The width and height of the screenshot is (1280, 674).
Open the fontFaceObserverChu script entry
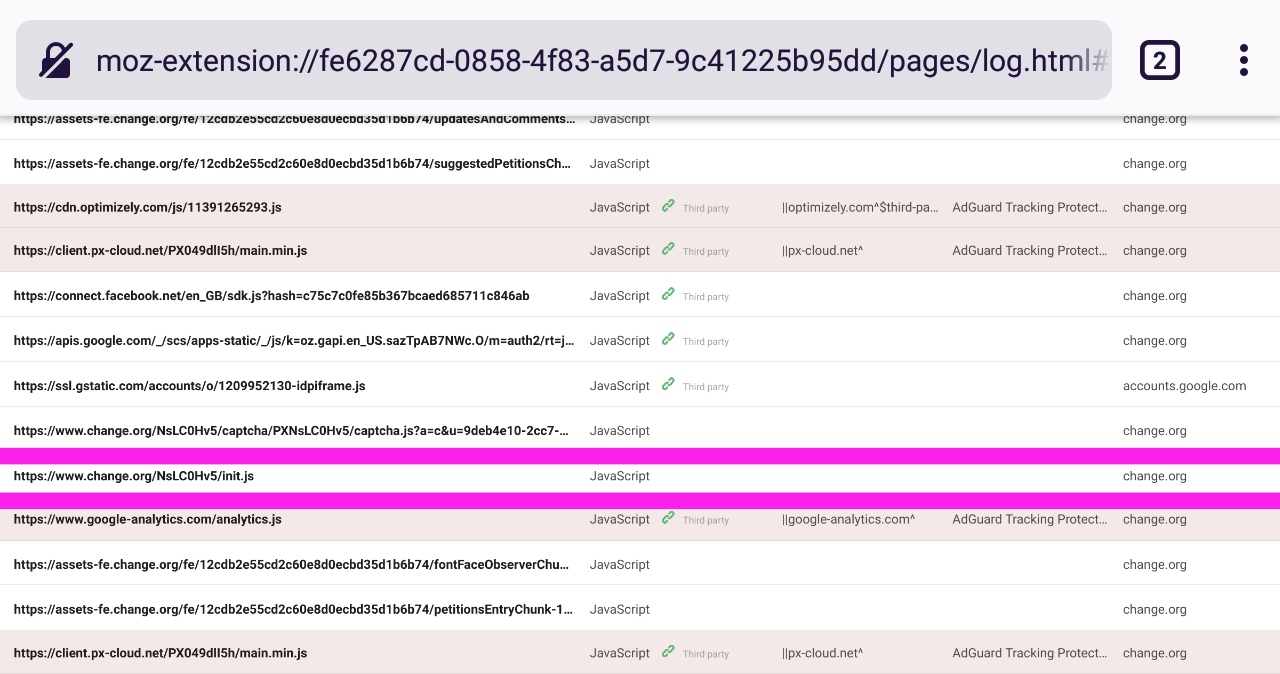pyautogui.click(x=290, y=564)
